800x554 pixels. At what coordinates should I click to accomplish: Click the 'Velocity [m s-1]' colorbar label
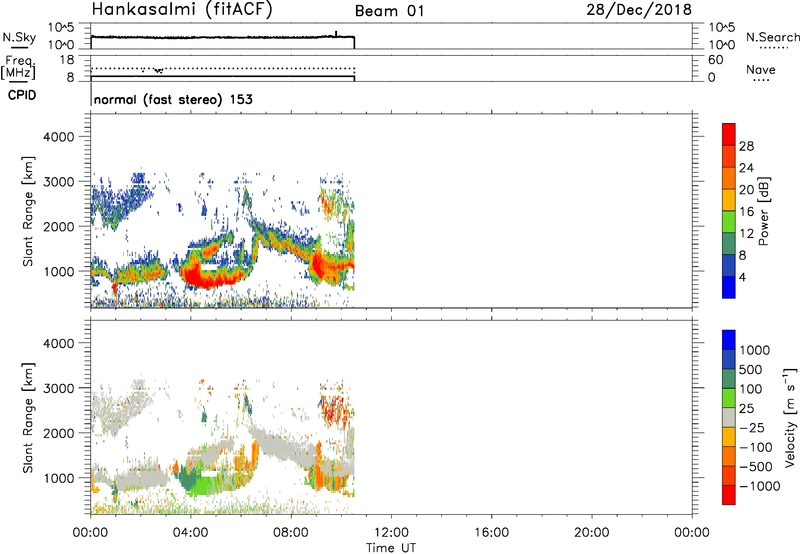tap(790, 417)
